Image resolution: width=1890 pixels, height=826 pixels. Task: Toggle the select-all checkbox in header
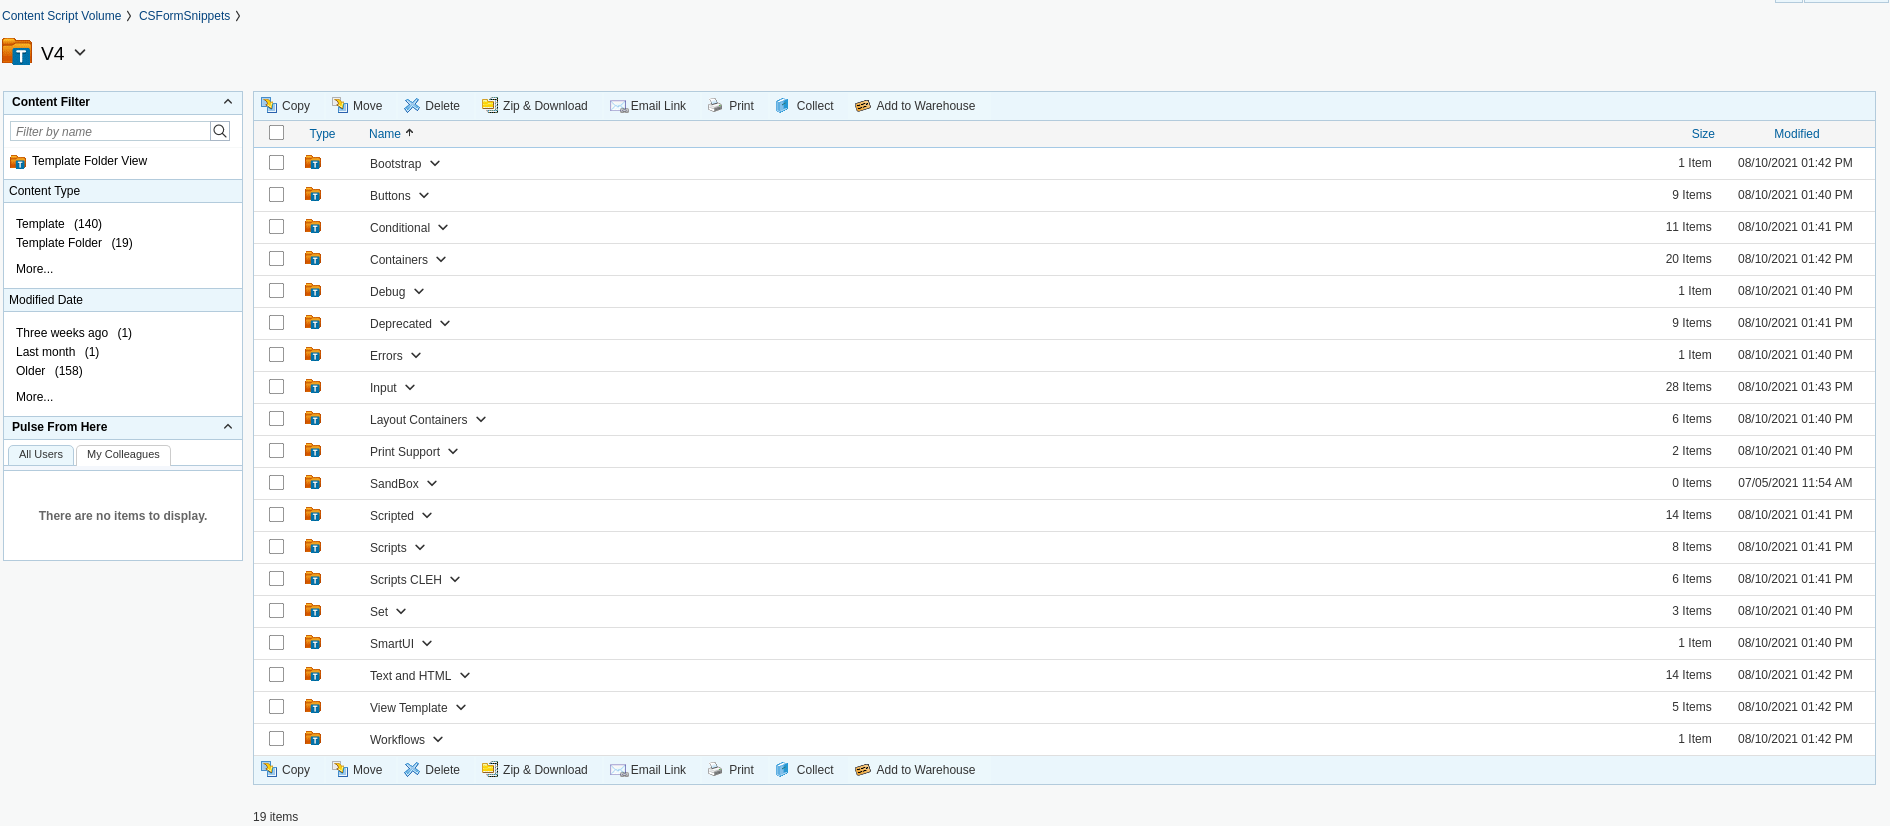[x=277, y=133]
